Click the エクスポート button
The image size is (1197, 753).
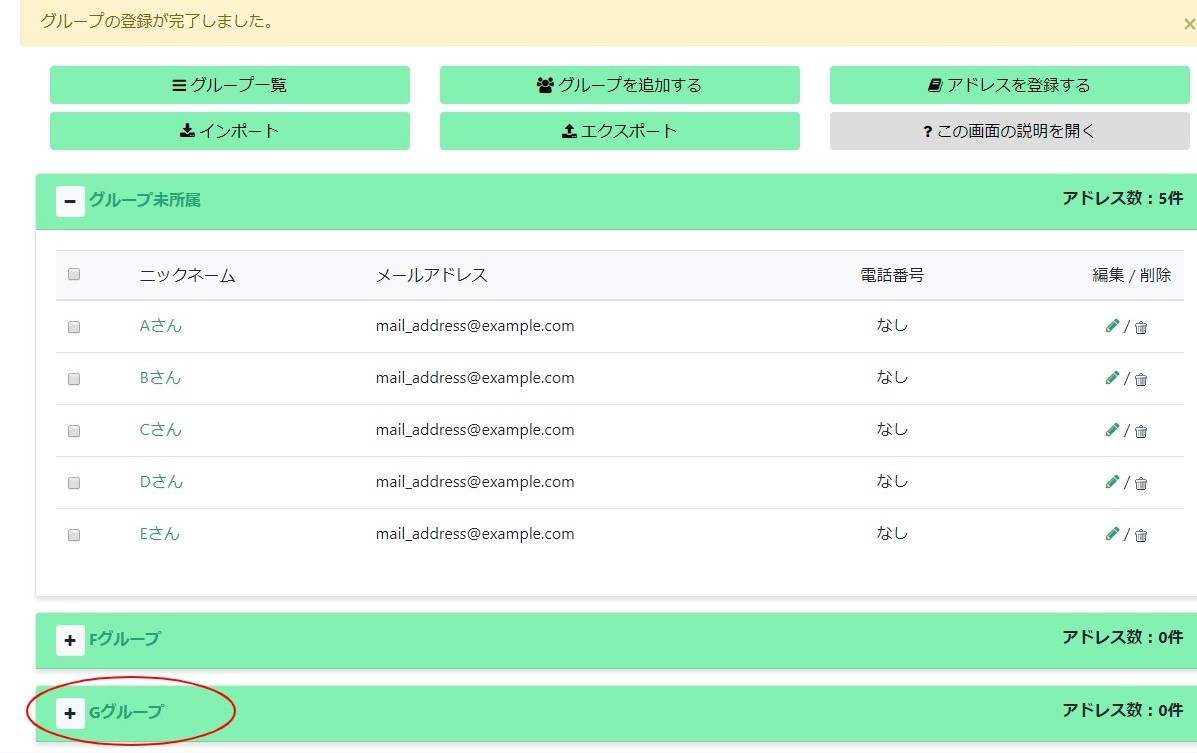619,131
